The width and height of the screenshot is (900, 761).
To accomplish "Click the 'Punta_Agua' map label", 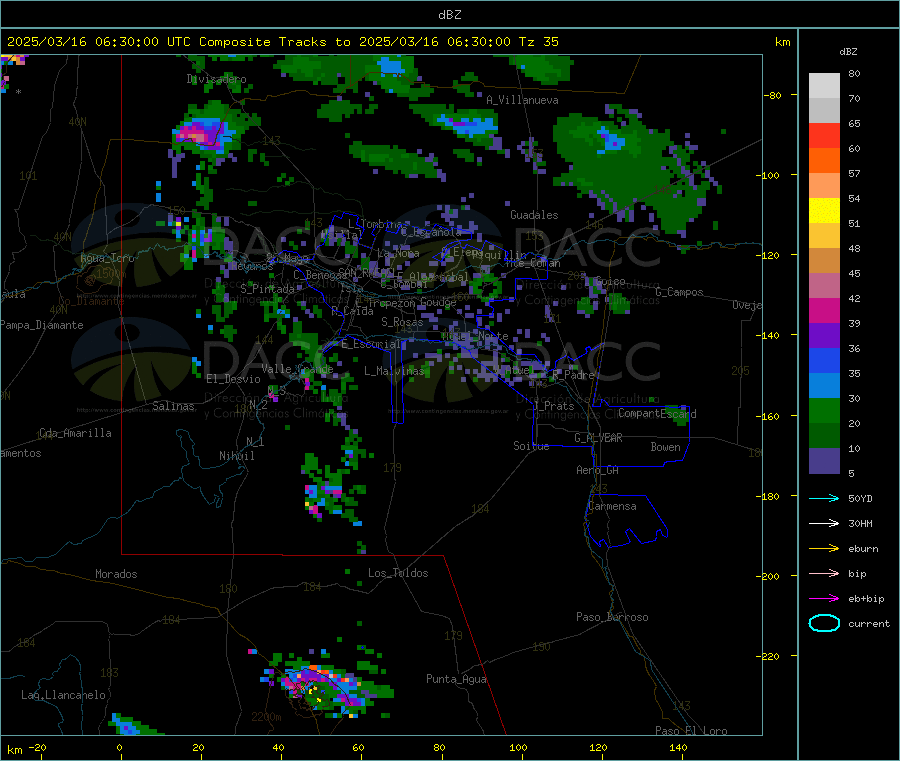I will (456, 679).
